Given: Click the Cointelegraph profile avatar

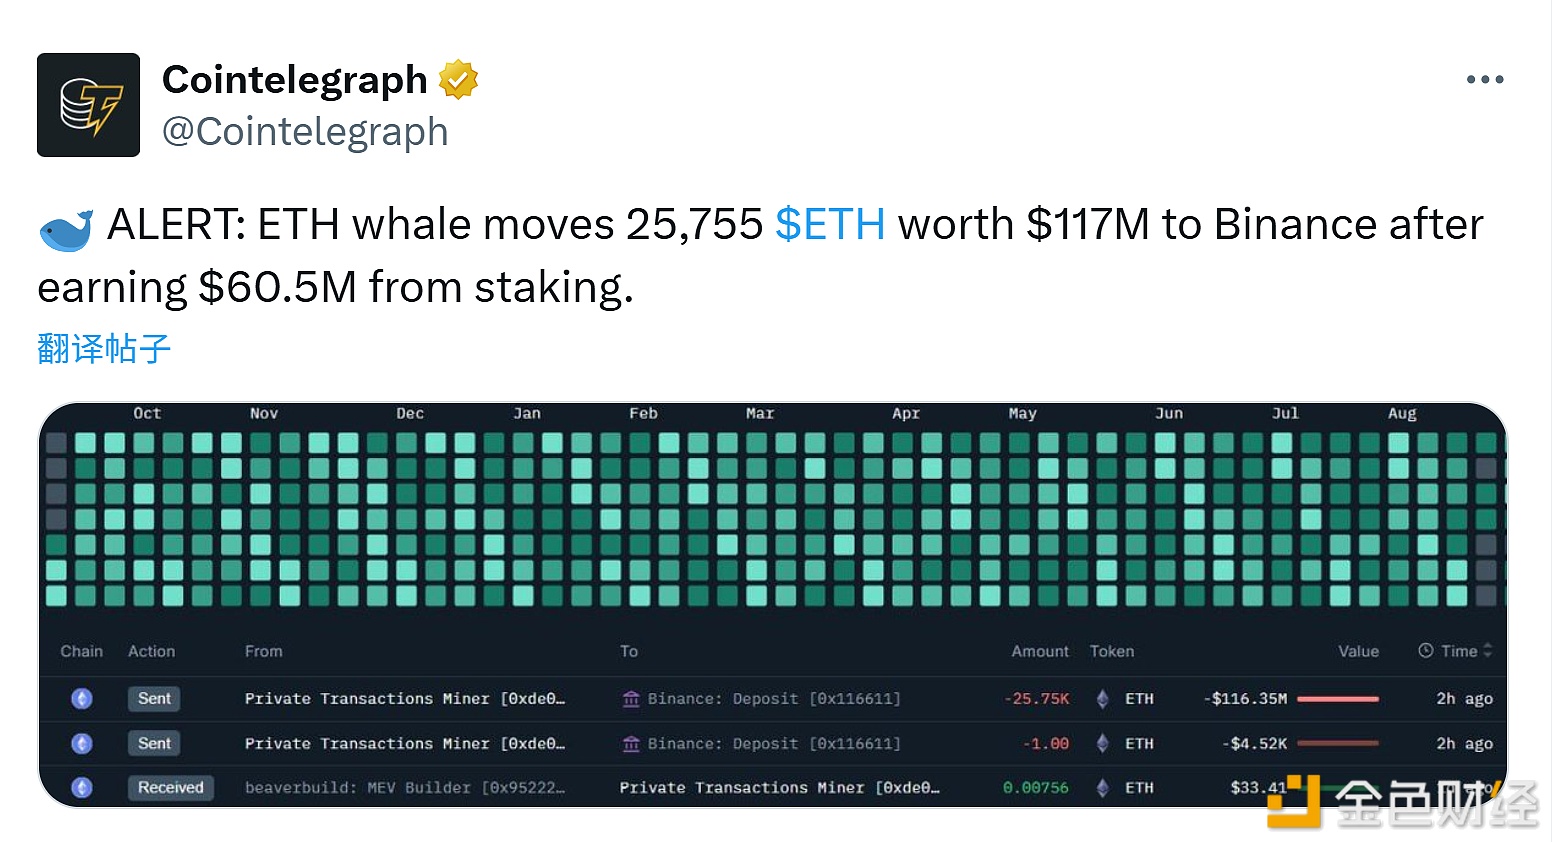Looking at the screenshot, I should [88, 105].
